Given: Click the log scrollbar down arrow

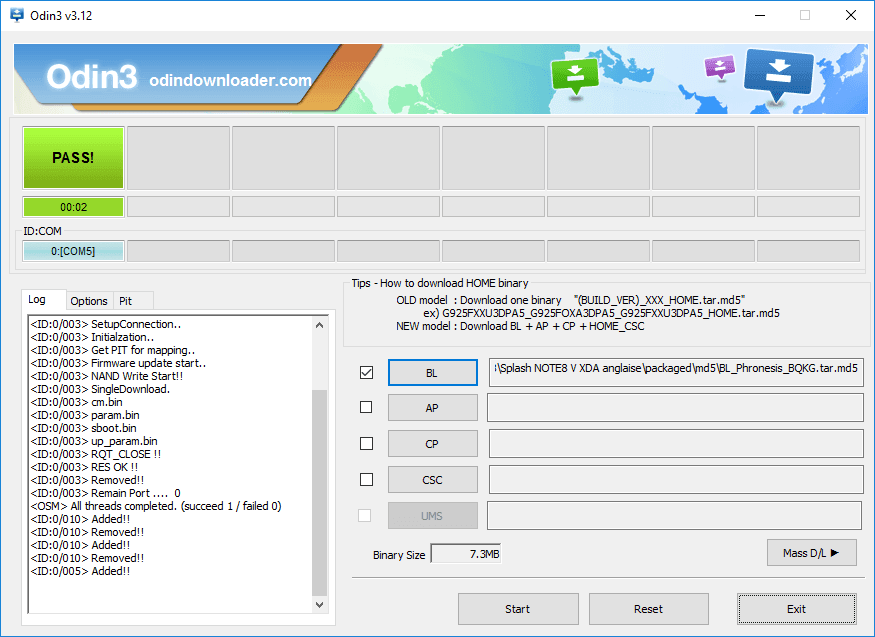Looking at the screenshot, I should pos(319,604).
